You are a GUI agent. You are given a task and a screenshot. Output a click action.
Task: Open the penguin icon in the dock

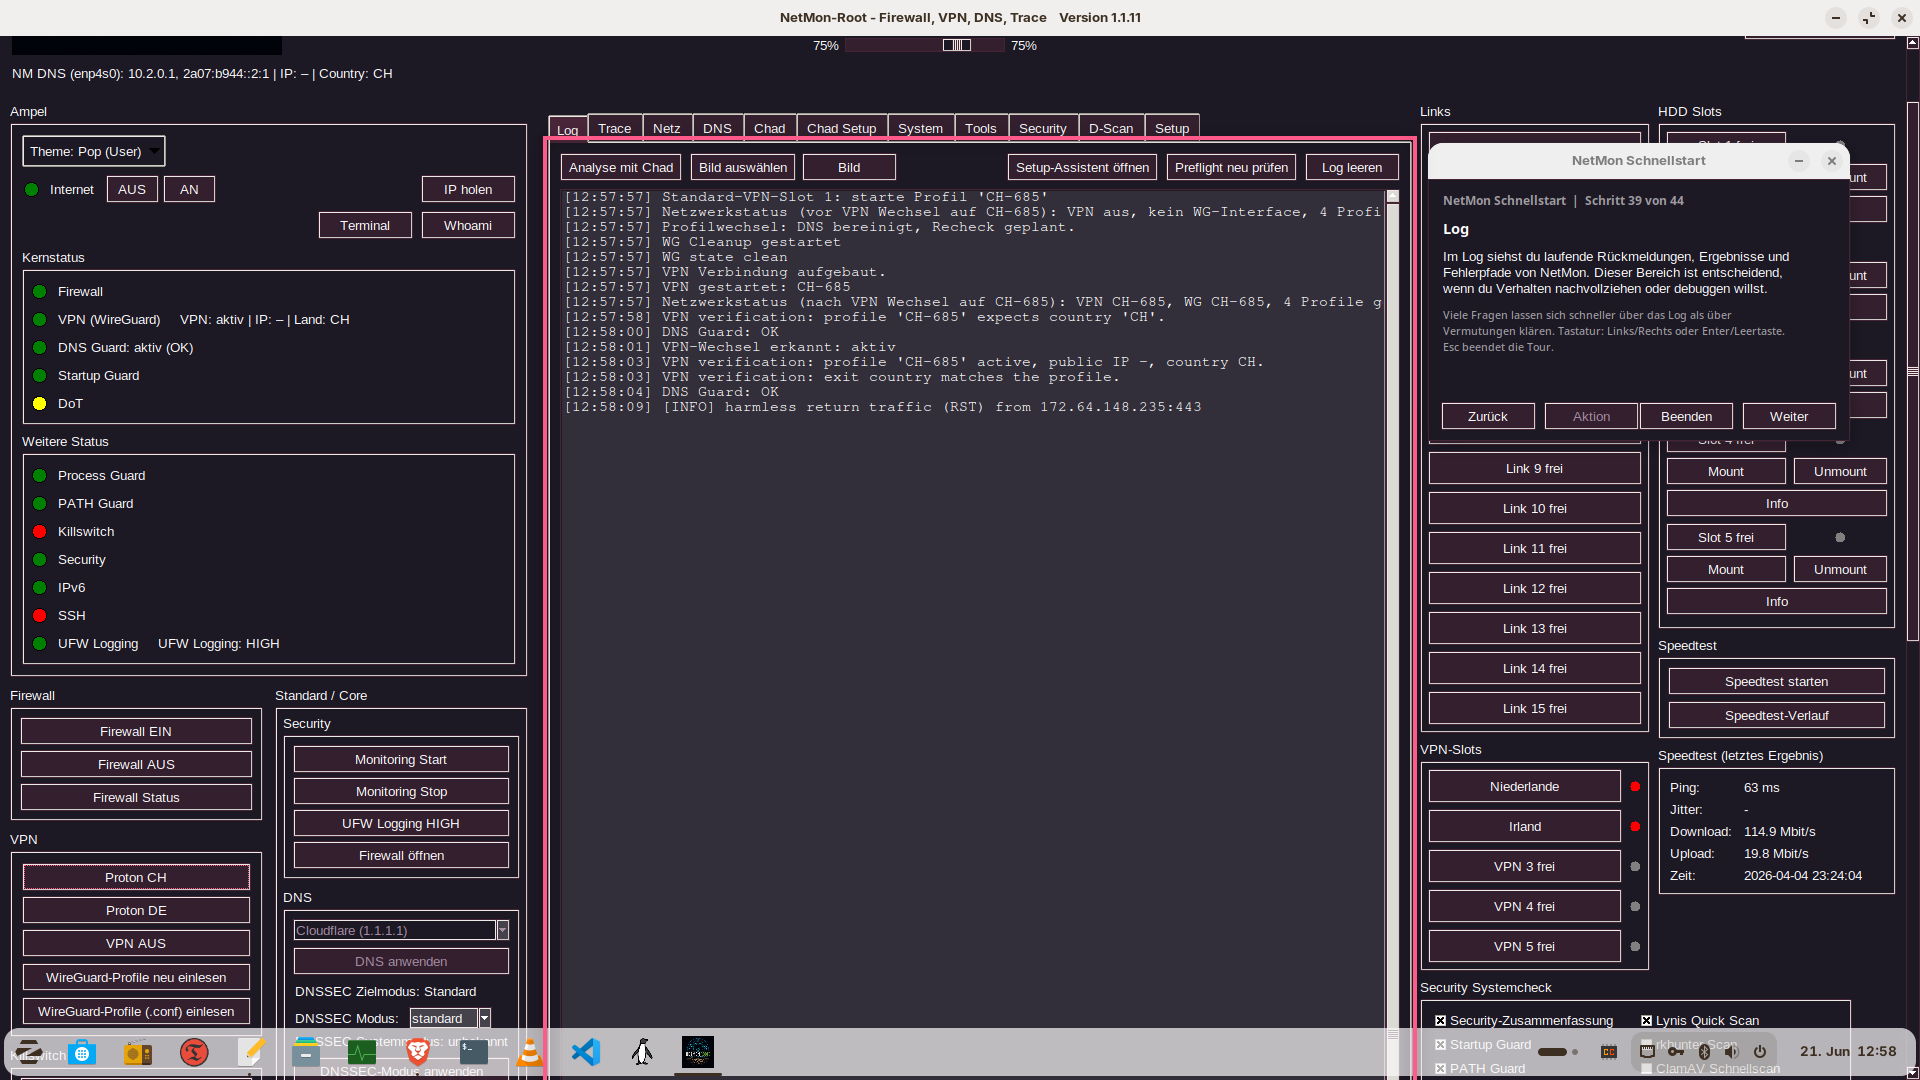pyautogui.click(x=642, y=1052)
